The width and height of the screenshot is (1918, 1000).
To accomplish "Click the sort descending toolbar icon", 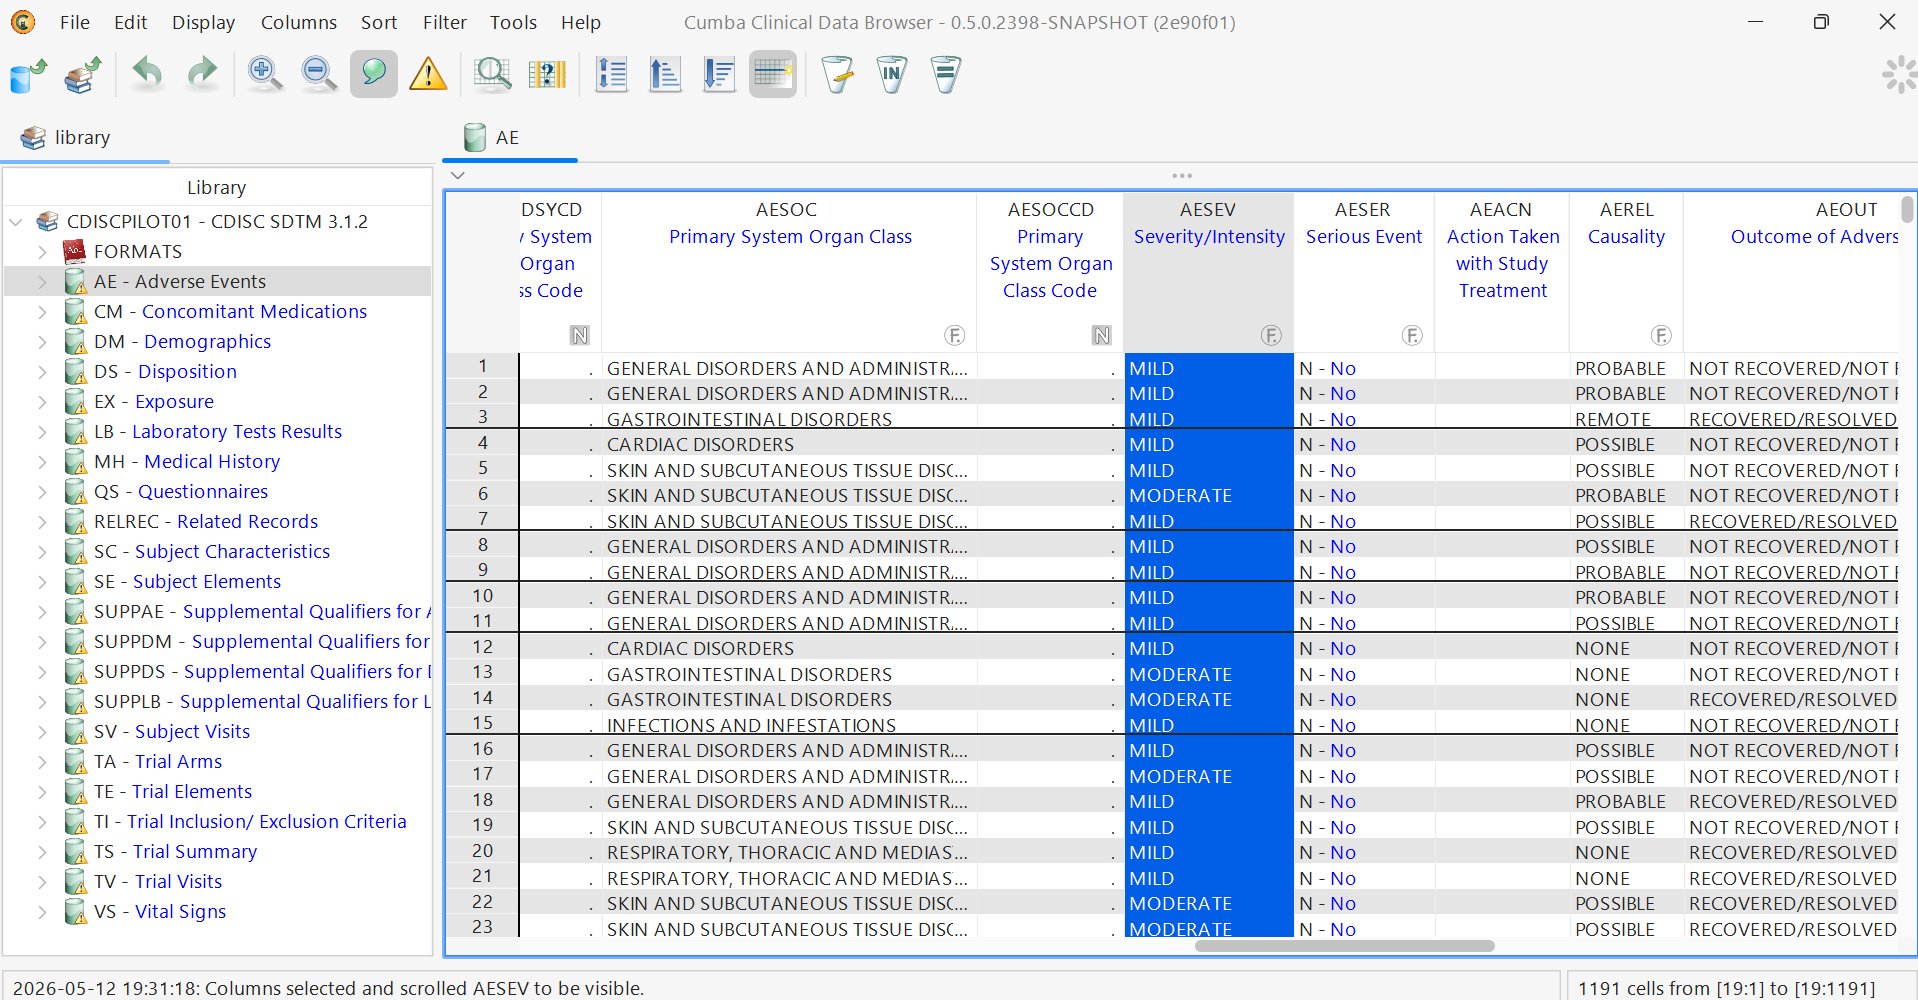I will click(719, 74).
